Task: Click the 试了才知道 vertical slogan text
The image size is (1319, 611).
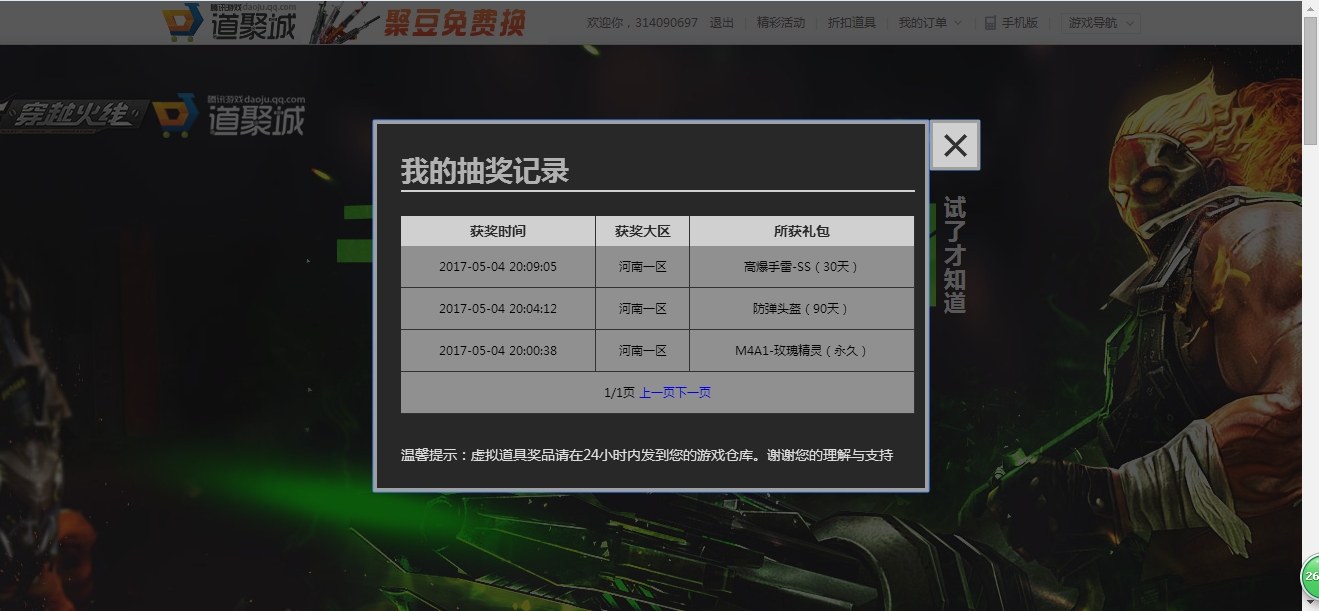Action: coord(956,255)
